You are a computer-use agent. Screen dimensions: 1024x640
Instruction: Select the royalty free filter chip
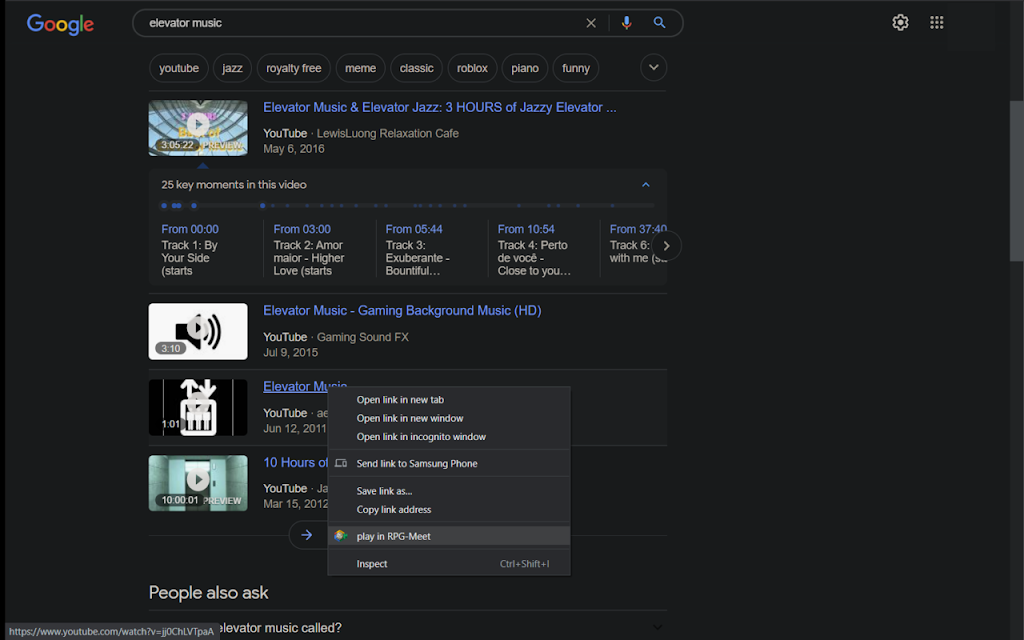pyautogui.click(x=294, y=68)
